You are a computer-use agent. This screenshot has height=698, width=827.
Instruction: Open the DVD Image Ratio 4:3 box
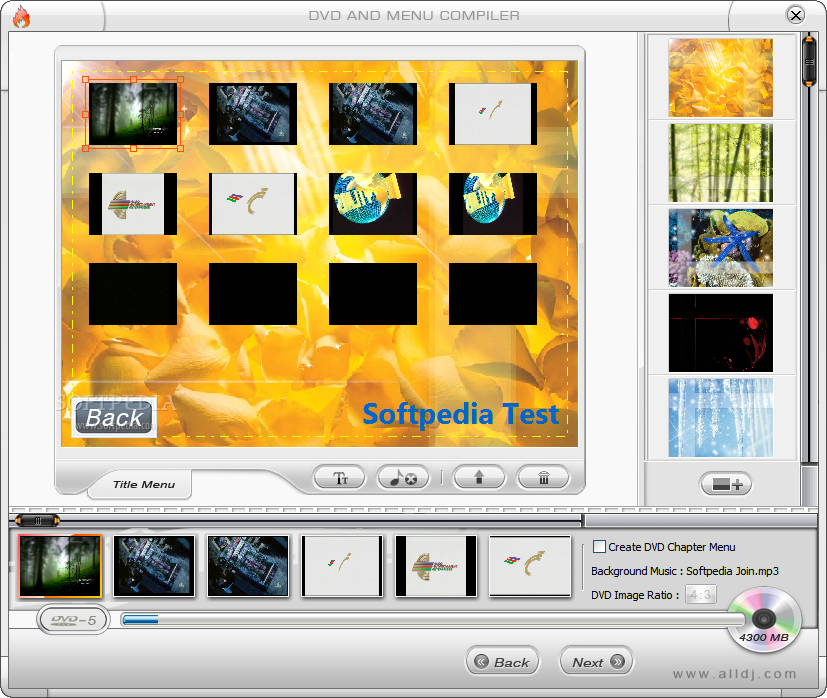point(700,595)
